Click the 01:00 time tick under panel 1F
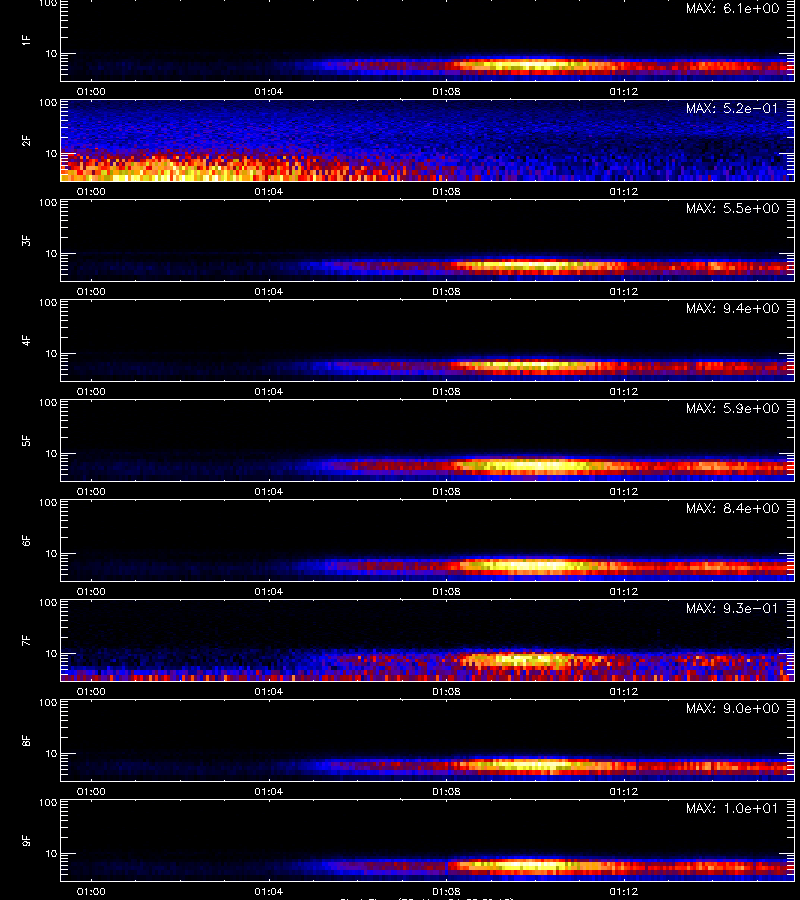 click(91, 91)
